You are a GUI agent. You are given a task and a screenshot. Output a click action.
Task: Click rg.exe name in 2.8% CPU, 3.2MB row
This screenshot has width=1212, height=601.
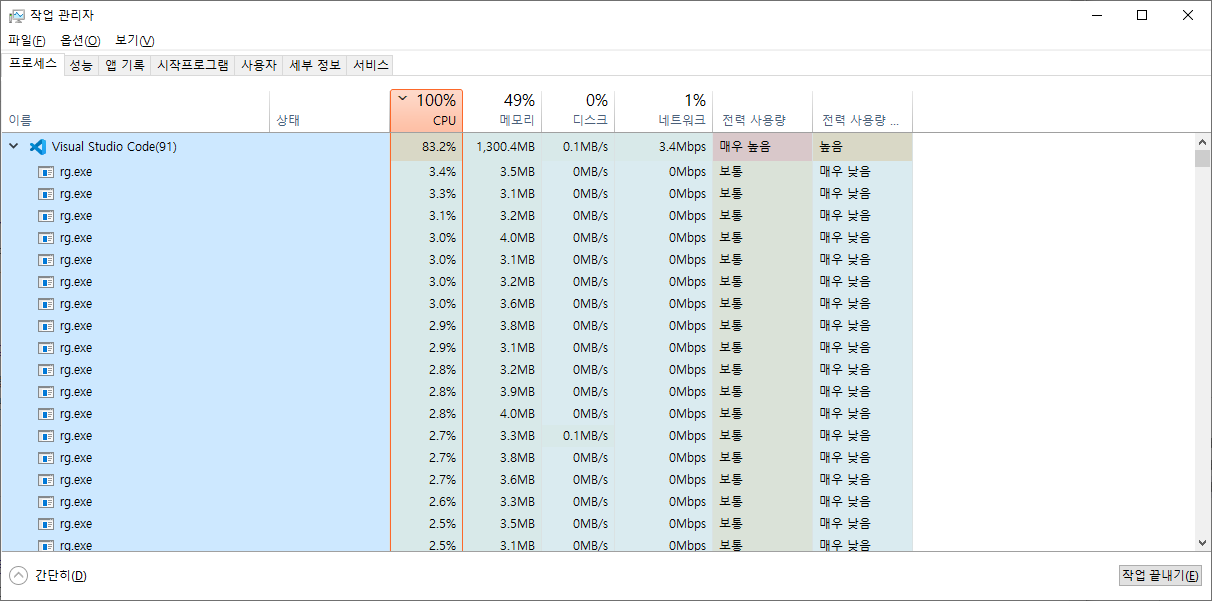pyautogui.click(x=76, y=369)
